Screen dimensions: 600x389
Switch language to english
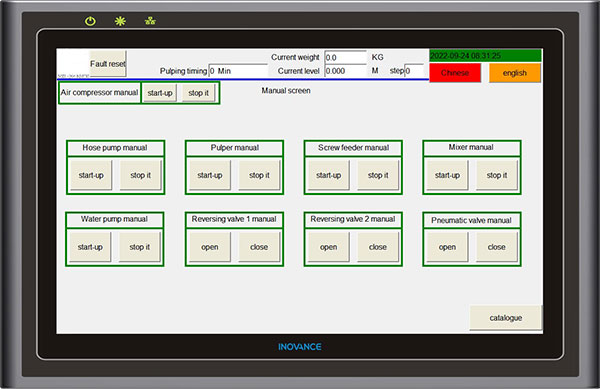pyautogui.click(x=515, y=73)
